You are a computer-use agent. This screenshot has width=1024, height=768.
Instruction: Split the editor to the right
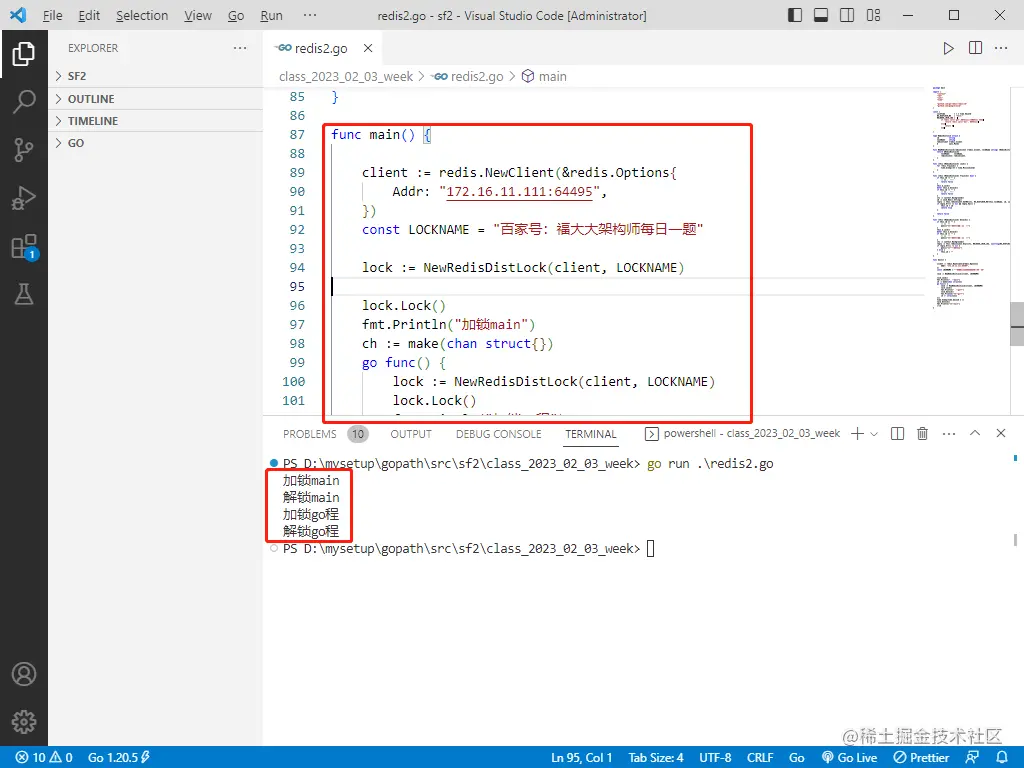tap(975, 48)
